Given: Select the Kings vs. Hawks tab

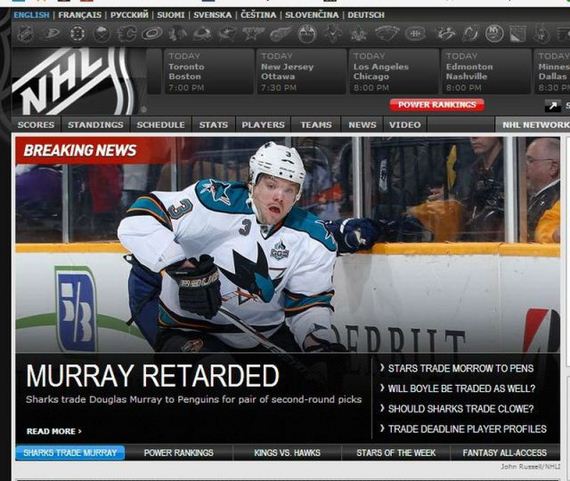Looking at the screenshot, I should tap(287, 453).
